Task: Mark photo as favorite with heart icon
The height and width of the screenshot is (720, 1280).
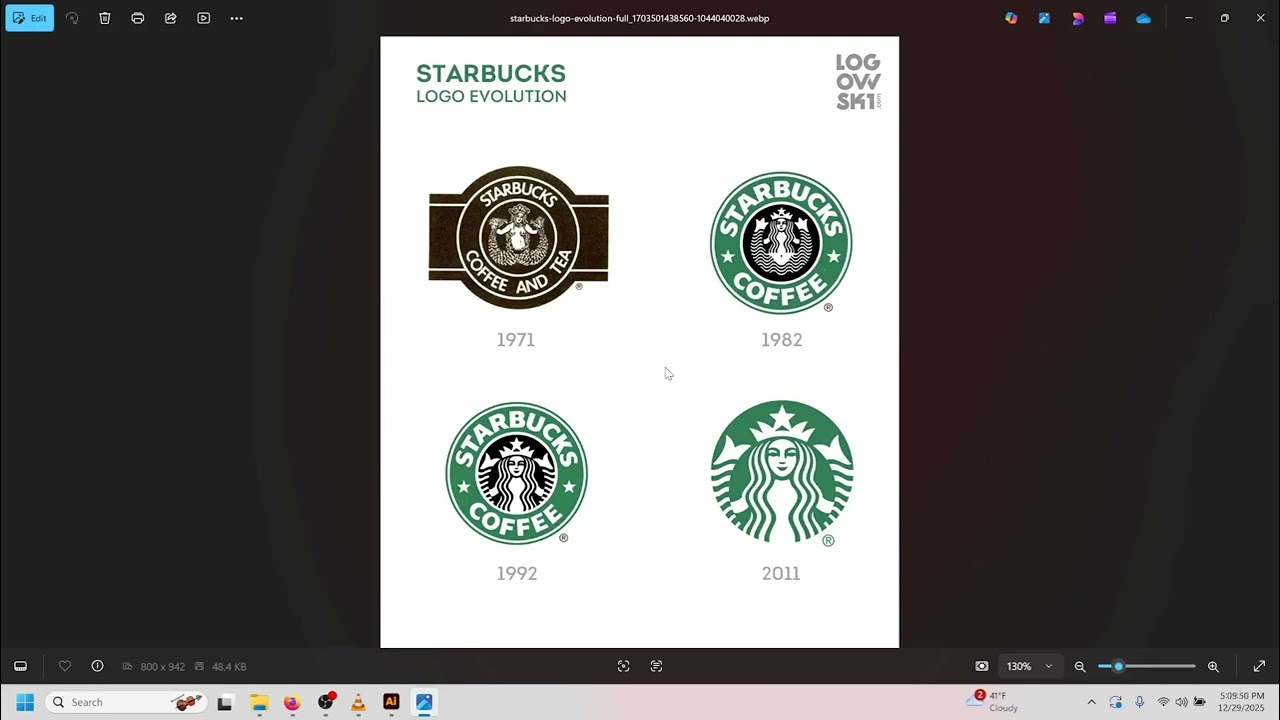Action: click(65, 666)
